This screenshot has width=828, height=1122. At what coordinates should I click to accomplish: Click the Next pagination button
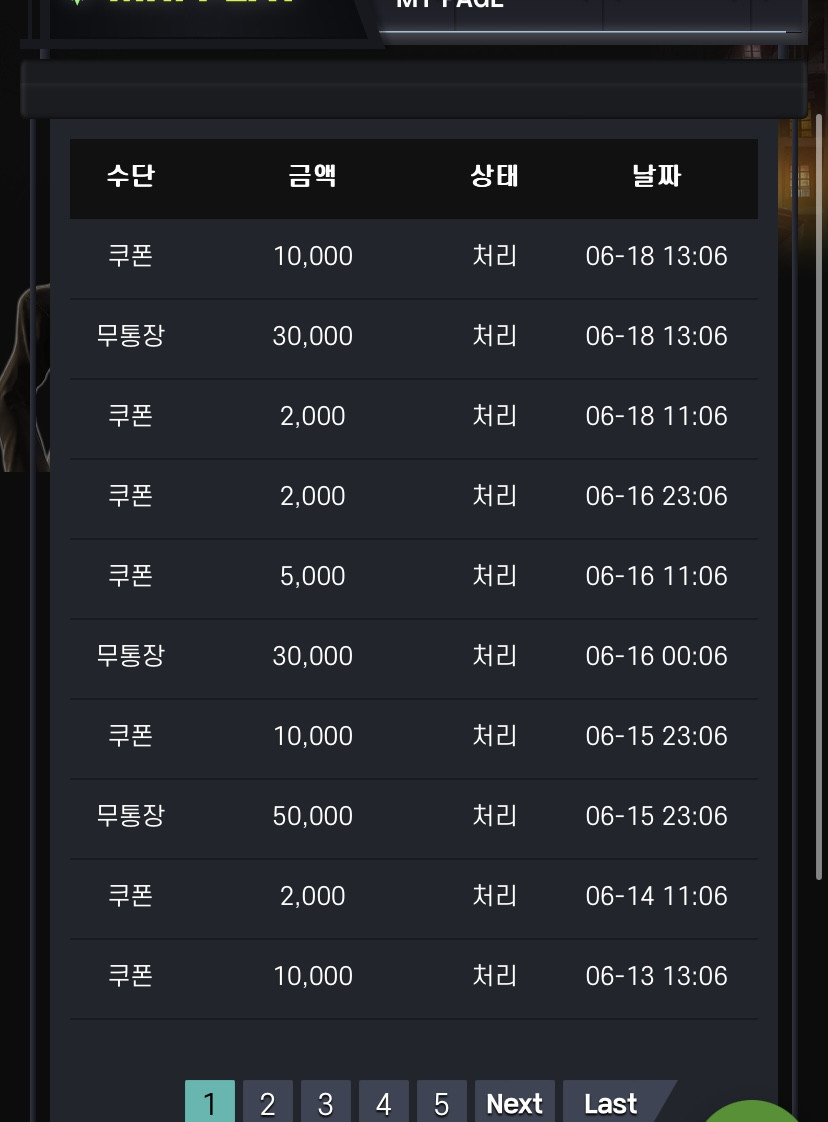click(x=515, y=1102)
